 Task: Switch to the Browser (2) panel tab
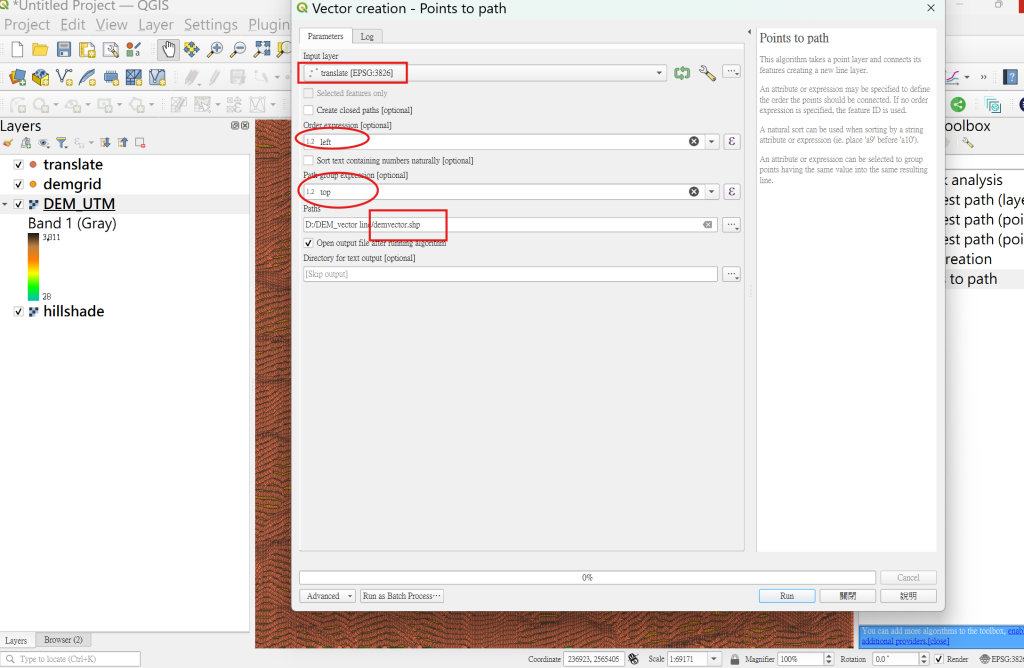63,640
